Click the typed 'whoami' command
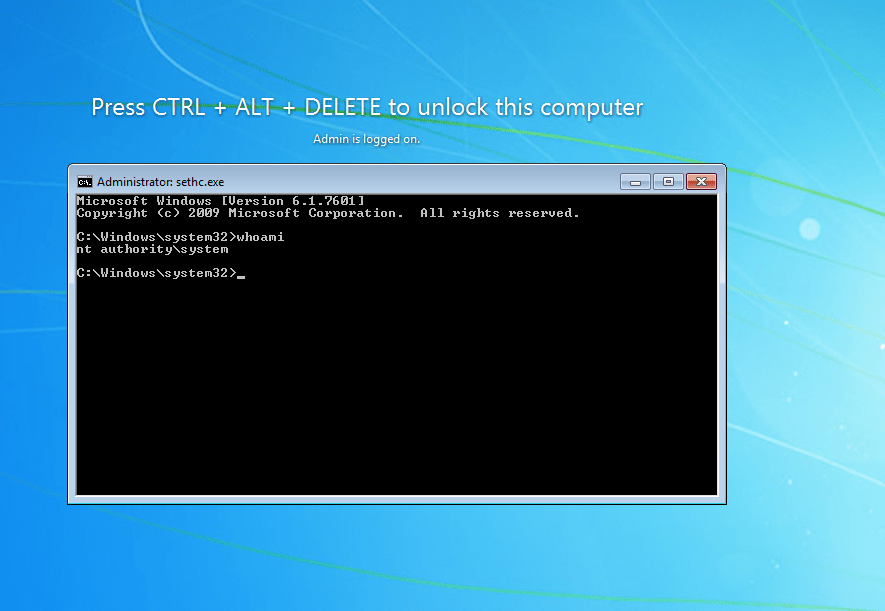The image size is (885, 611). coord(260,237)
